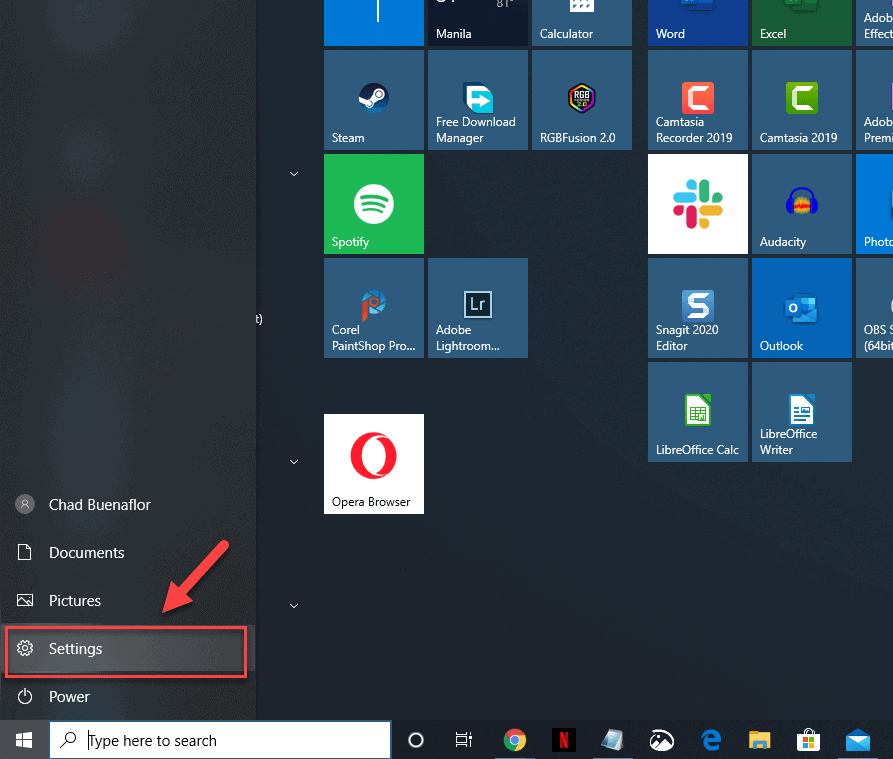Open Netflix from the taskbar

click(564, 740)
